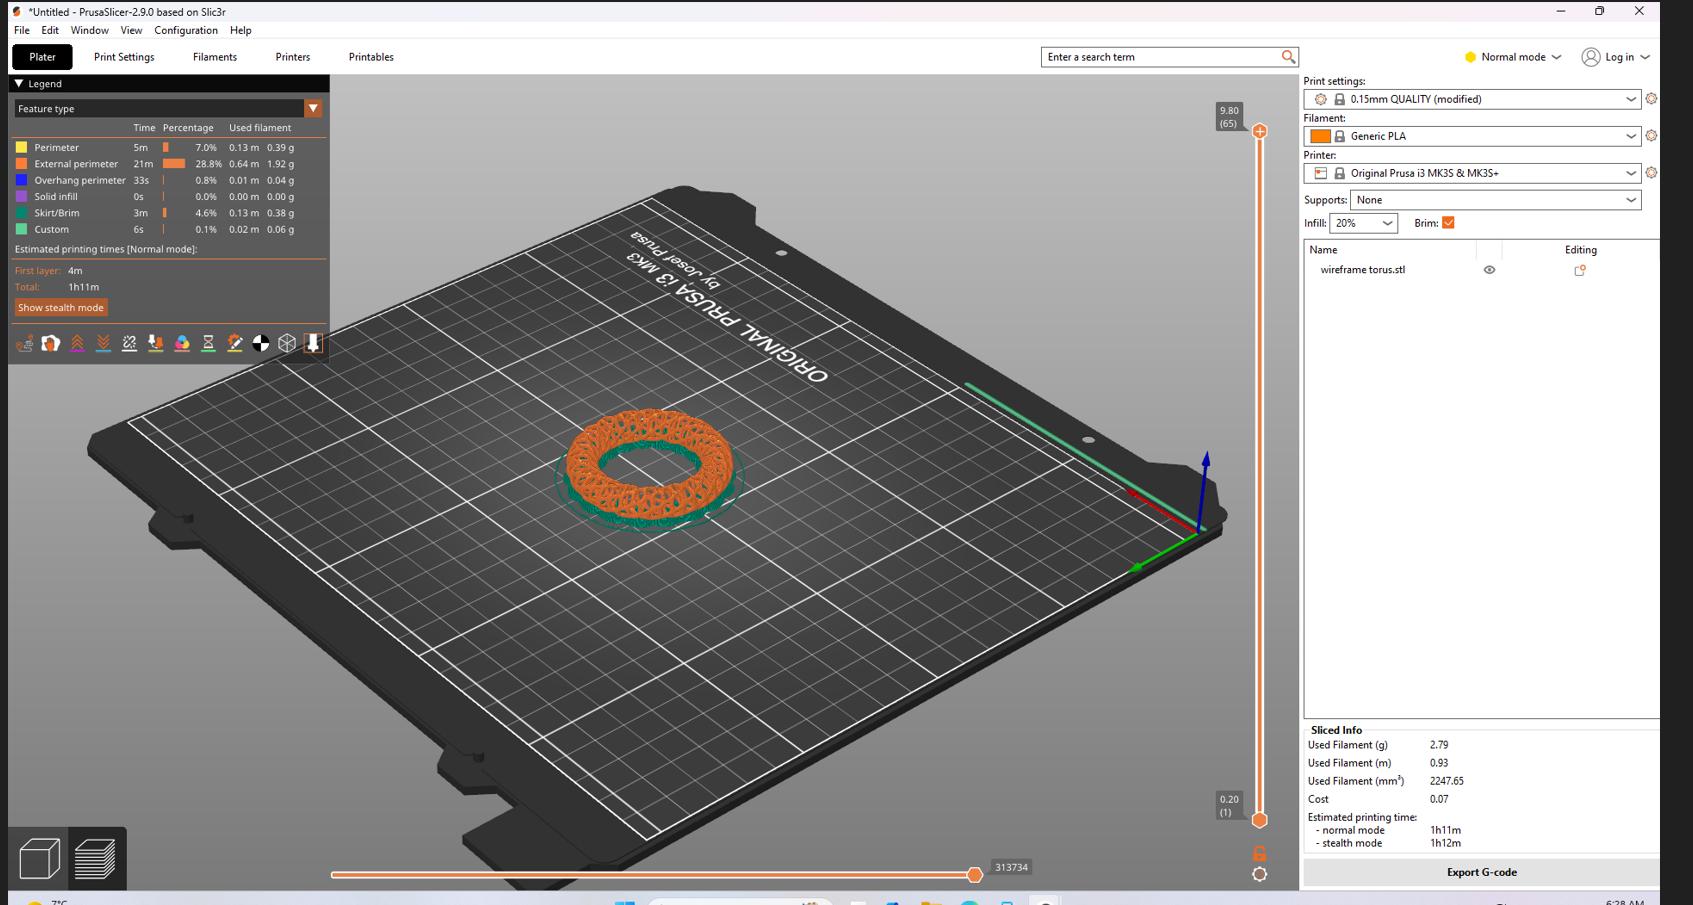This screenshot has height=905, width=1693.
Task: Open the View menu
Action: click(x=131, y=30)
